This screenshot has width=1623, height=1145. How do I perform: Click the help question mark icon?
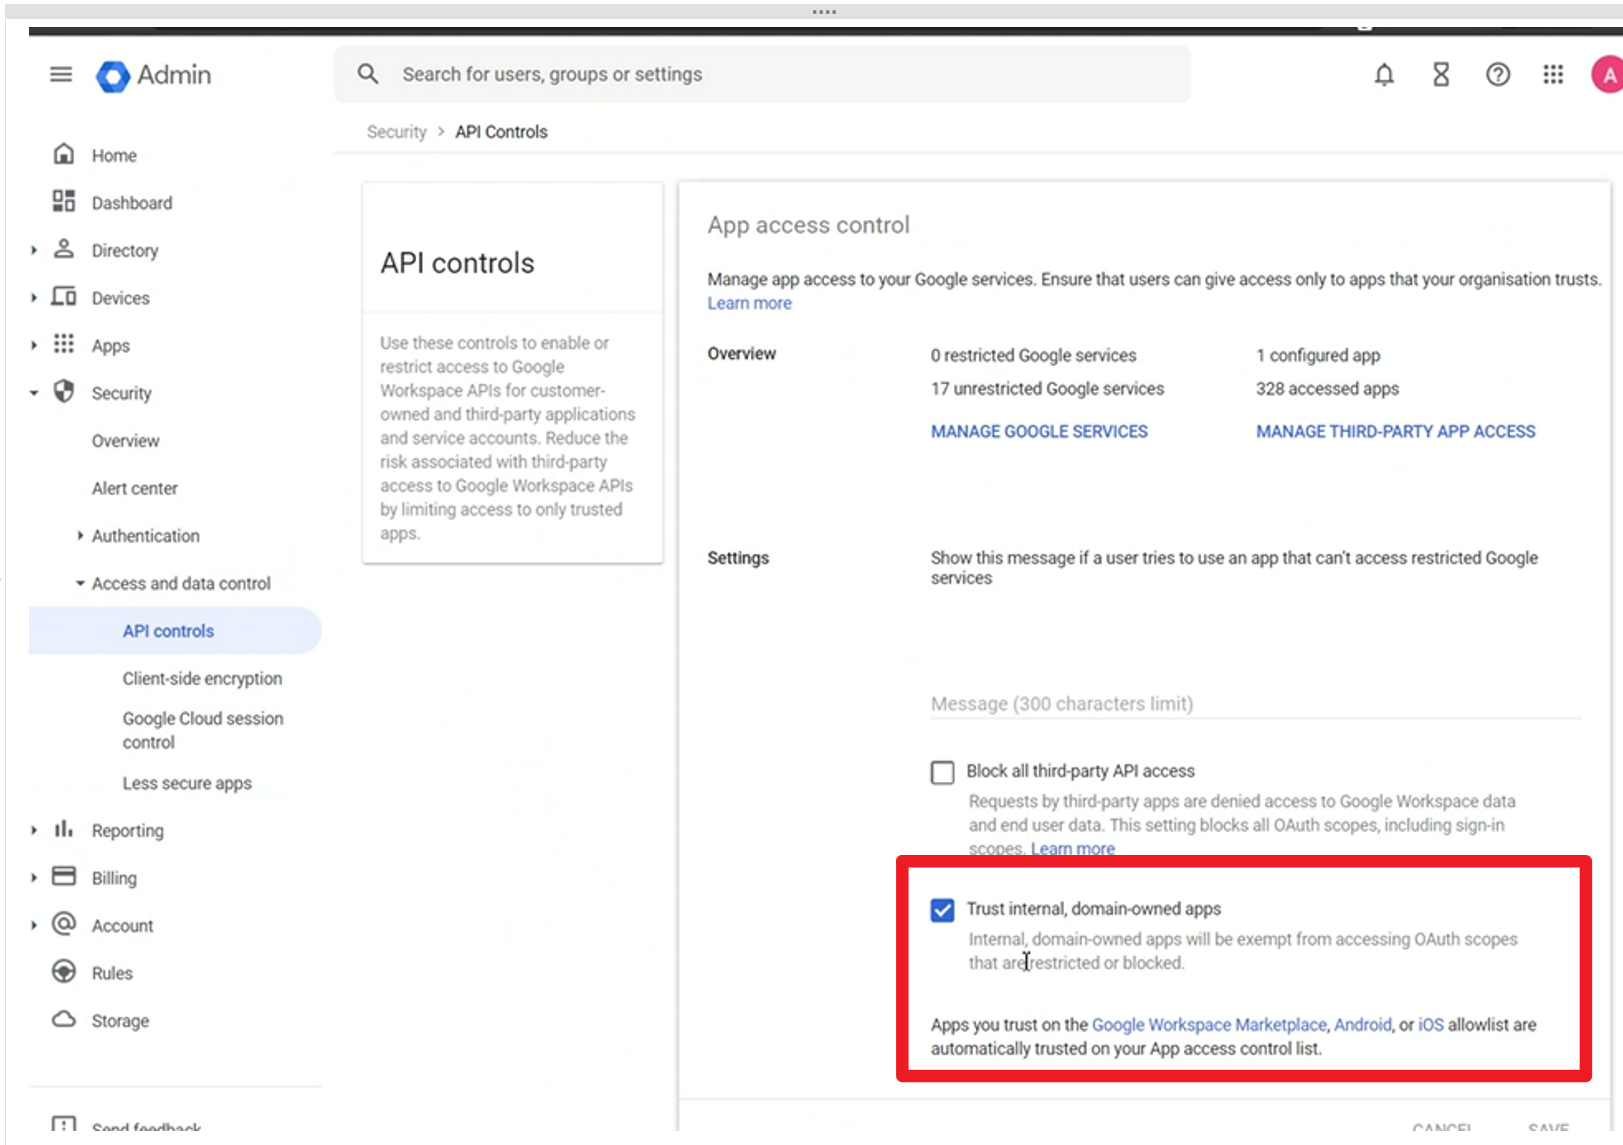[x=1497, y=75]
